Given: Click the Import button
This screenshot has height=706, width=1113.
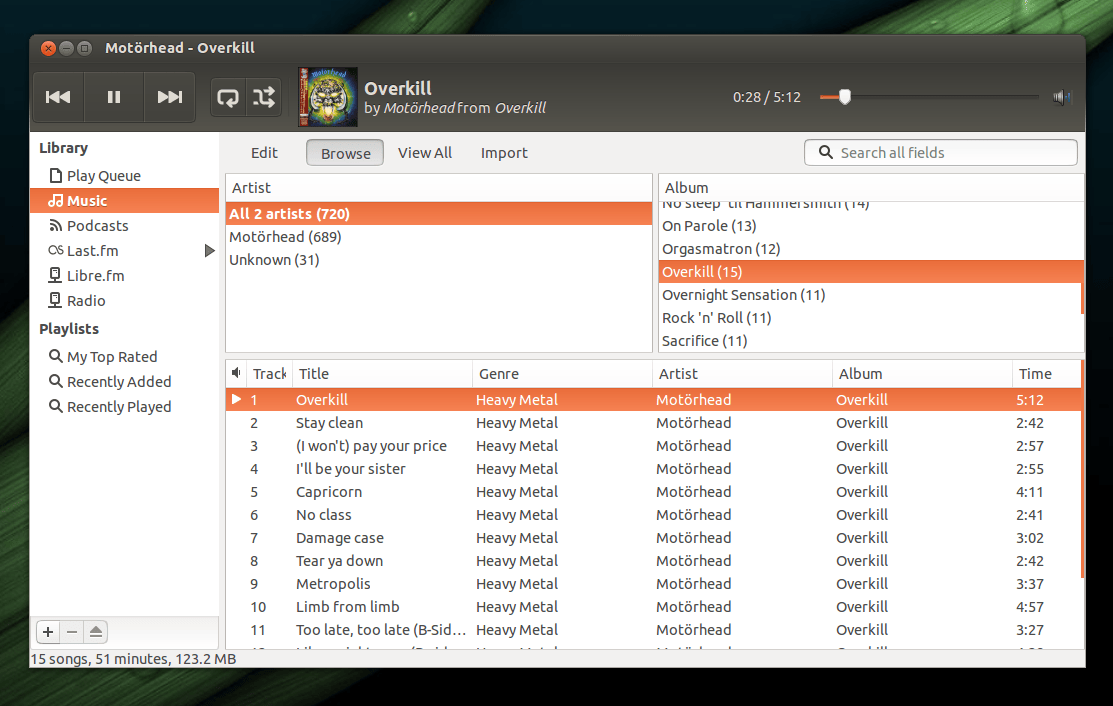Looking at the screenshot, I should (x=504, y=153).
